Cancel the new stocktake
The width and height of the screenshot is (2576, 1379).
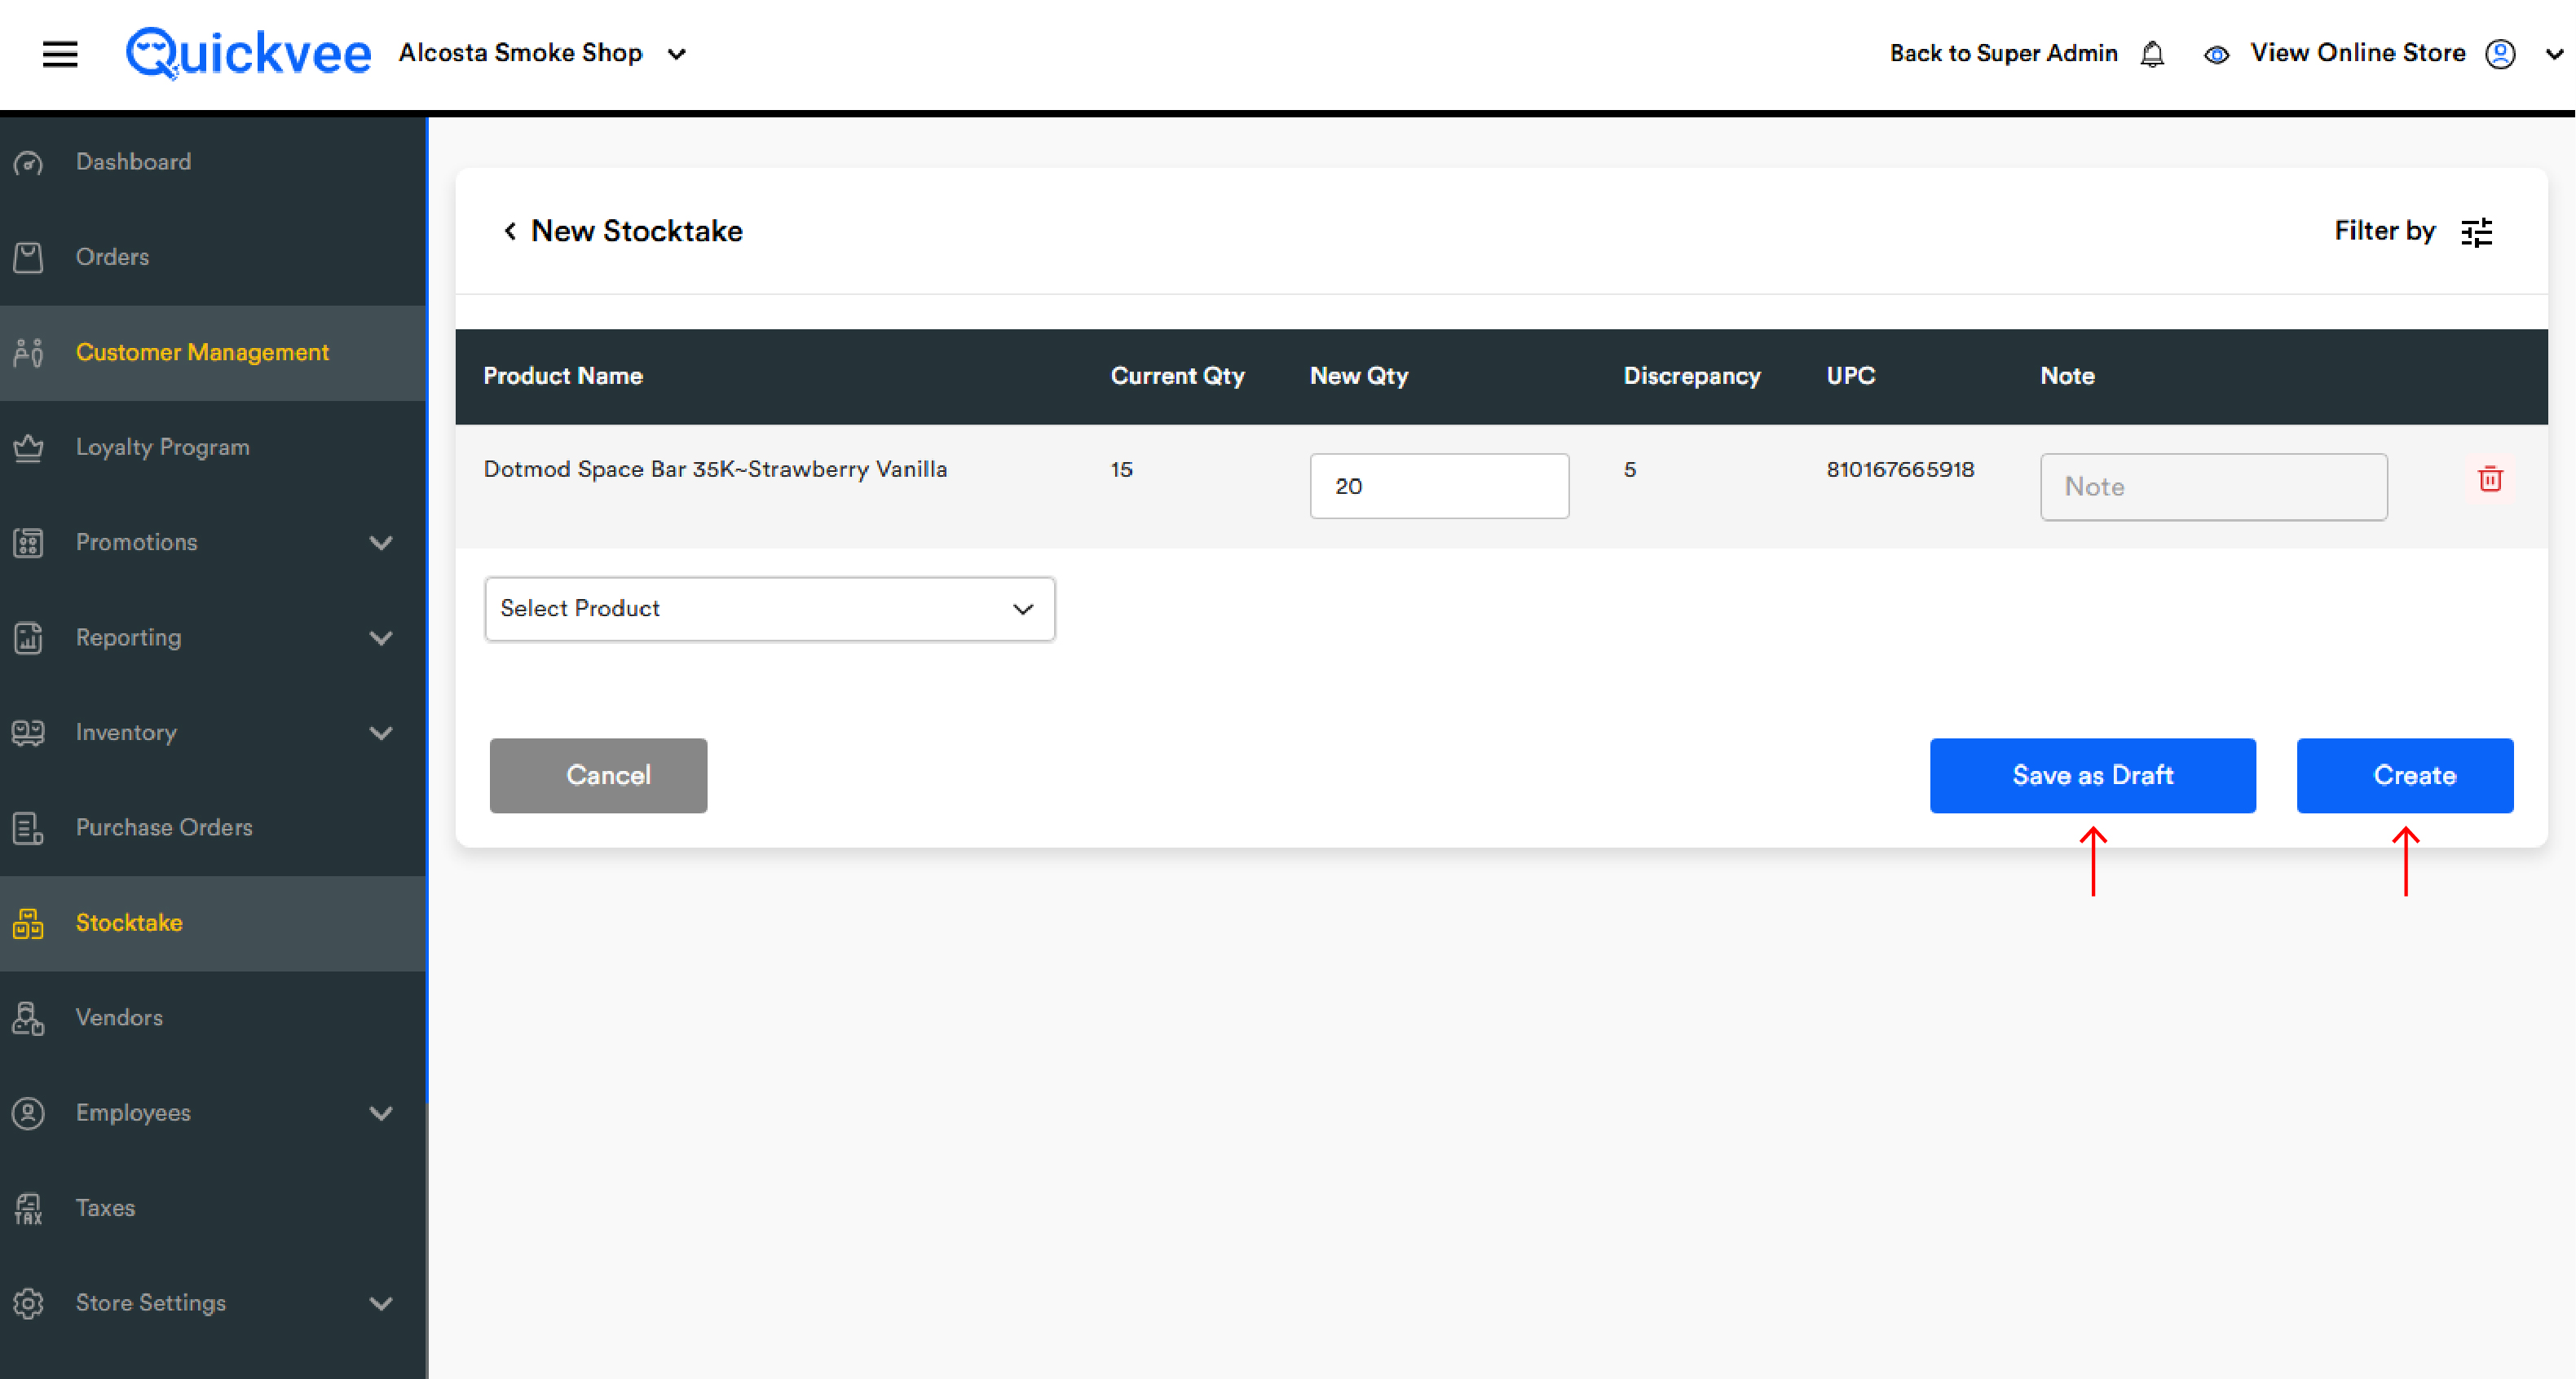pyautogui.click(x=598, y=776)
